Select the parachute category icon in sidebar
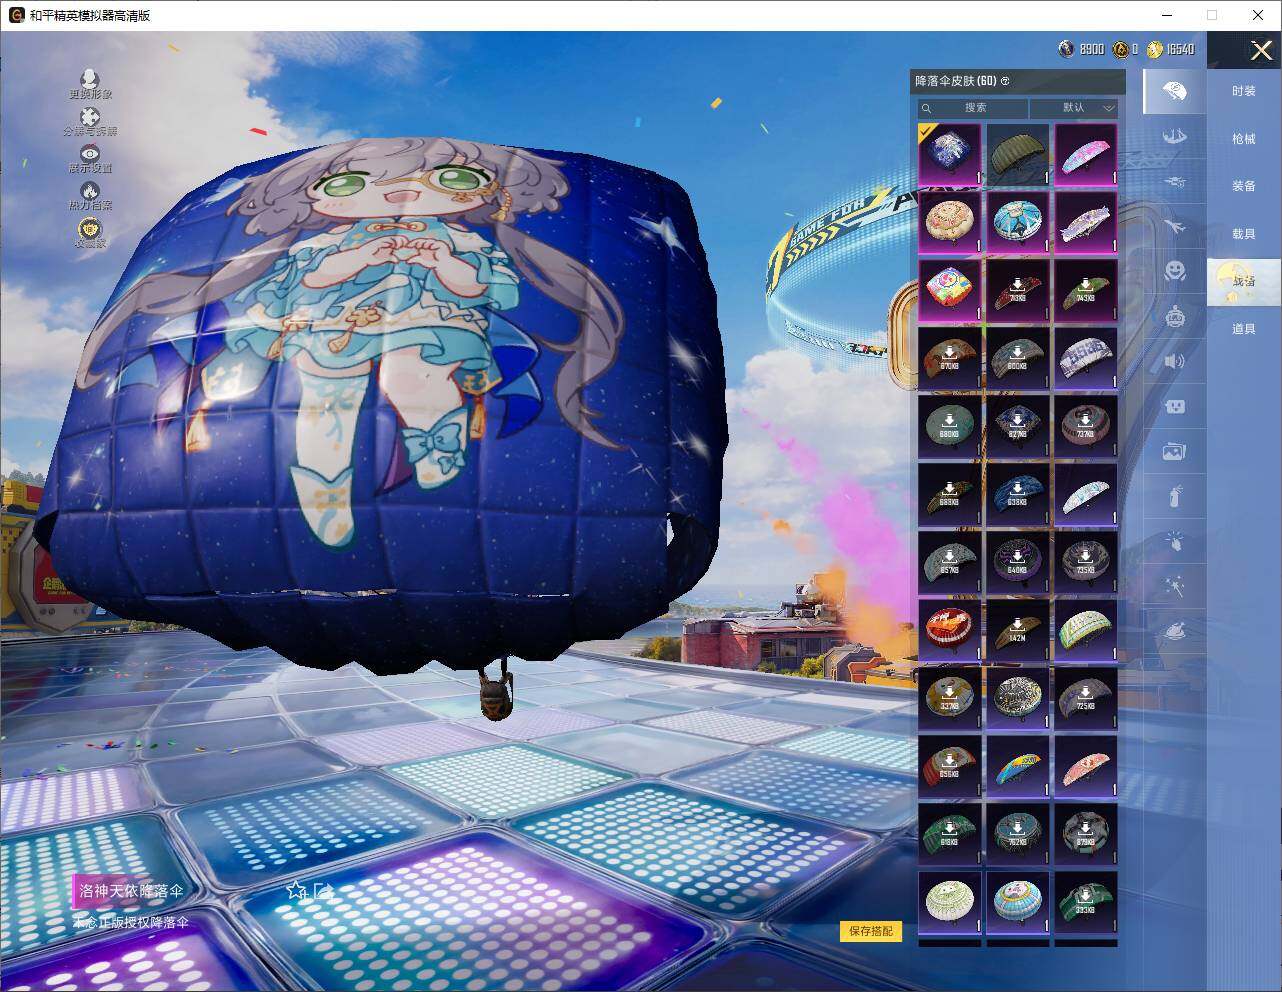This screenshot has height=992, width=1282. [1174, 91]
